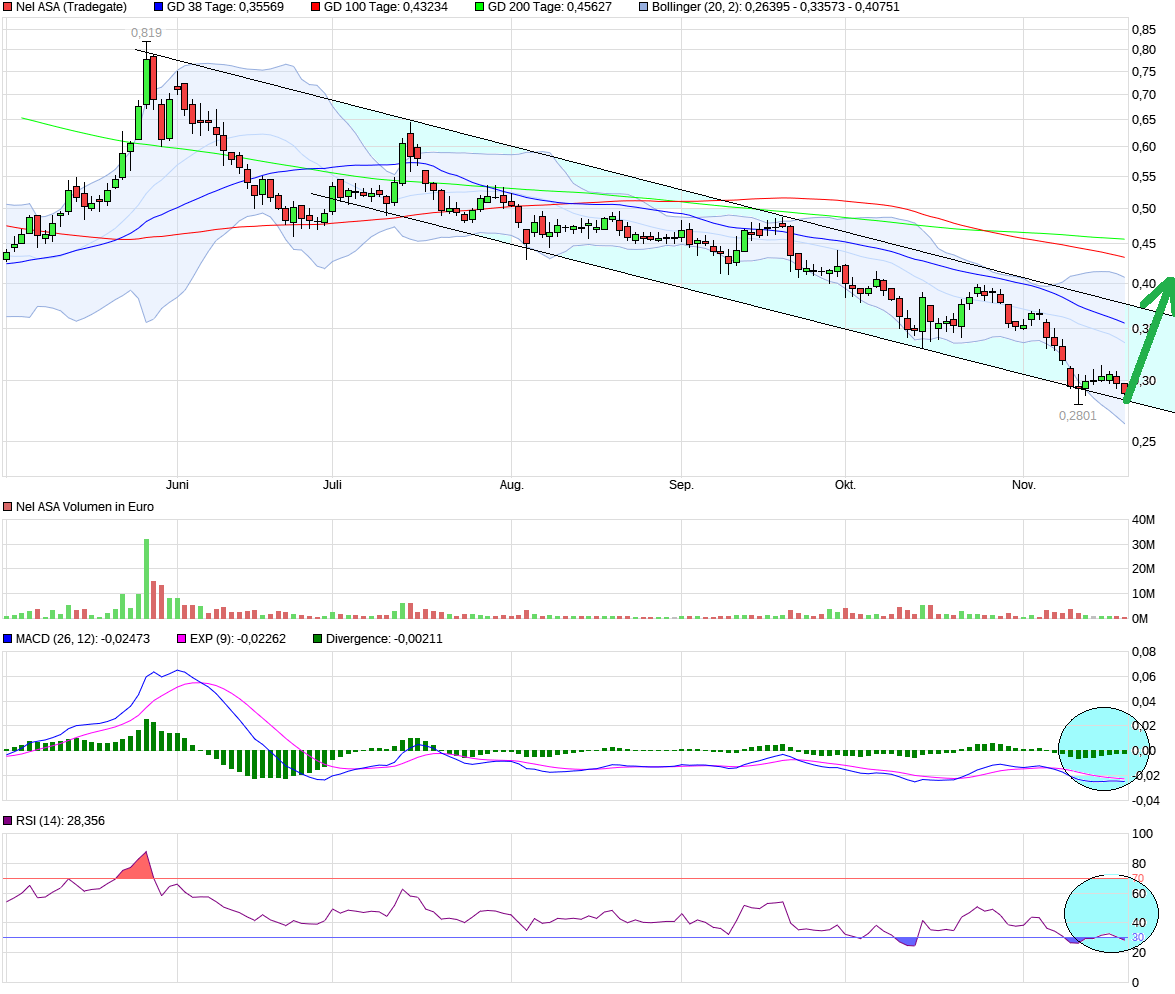Click the 'EXP (9): -0,02262' label
Viewport: 1175px width, 994px height.
(x=238, y=639)
